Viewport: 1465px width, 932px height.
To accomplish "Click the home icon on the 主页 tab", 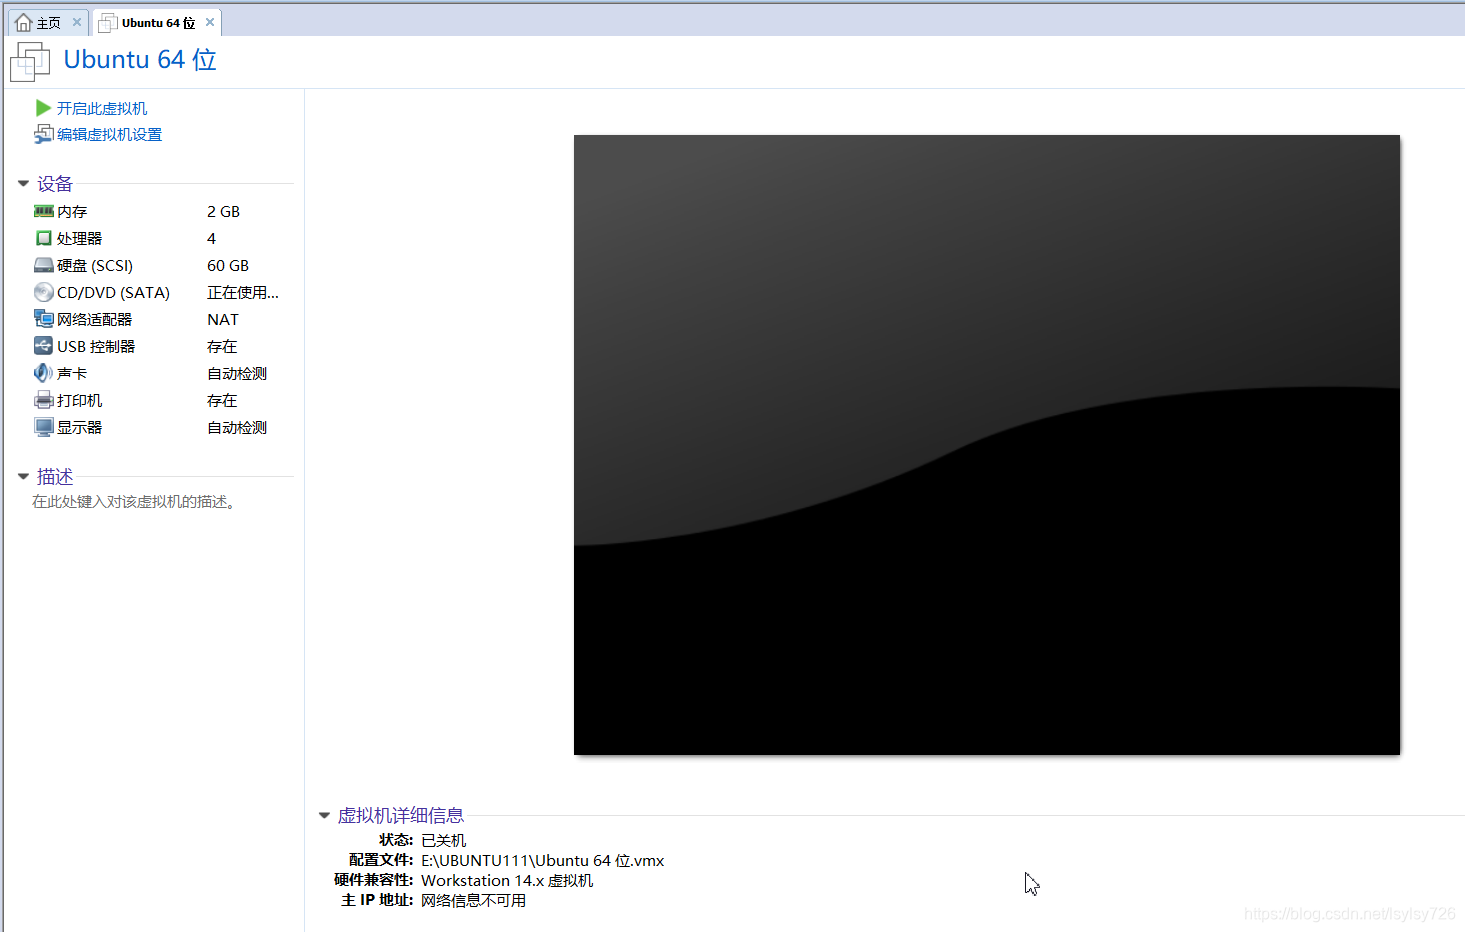I will coord(24,22).
